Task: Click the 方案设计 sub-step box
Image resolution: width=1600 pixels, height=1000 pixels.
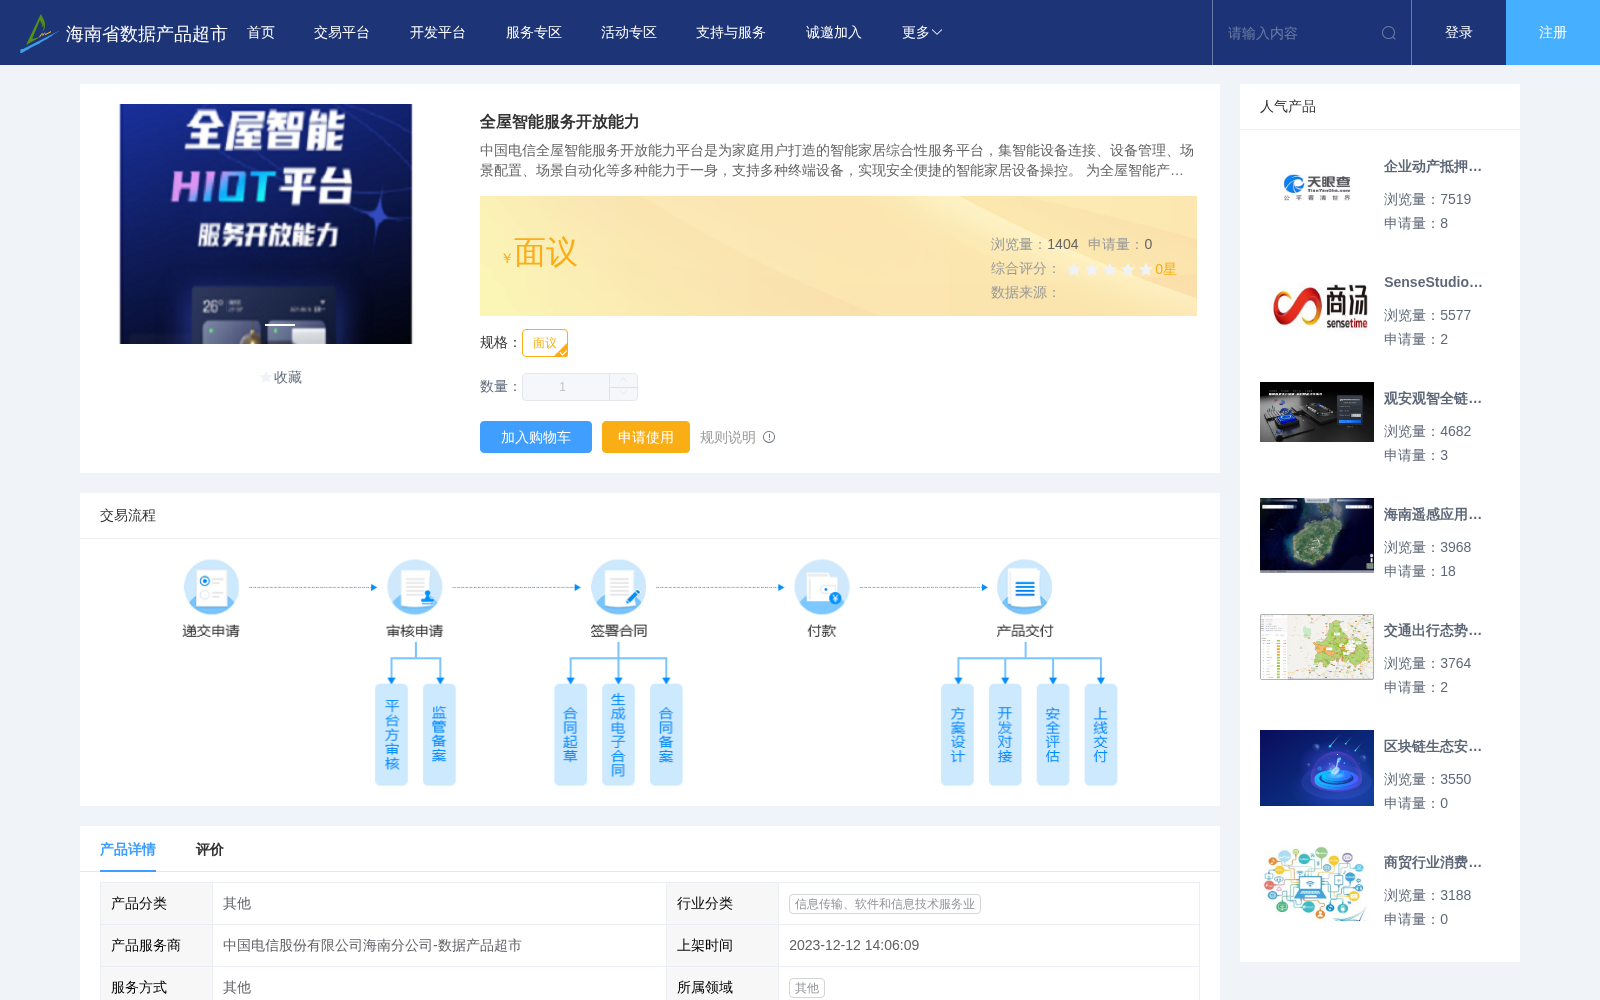Action: (957, 735)
